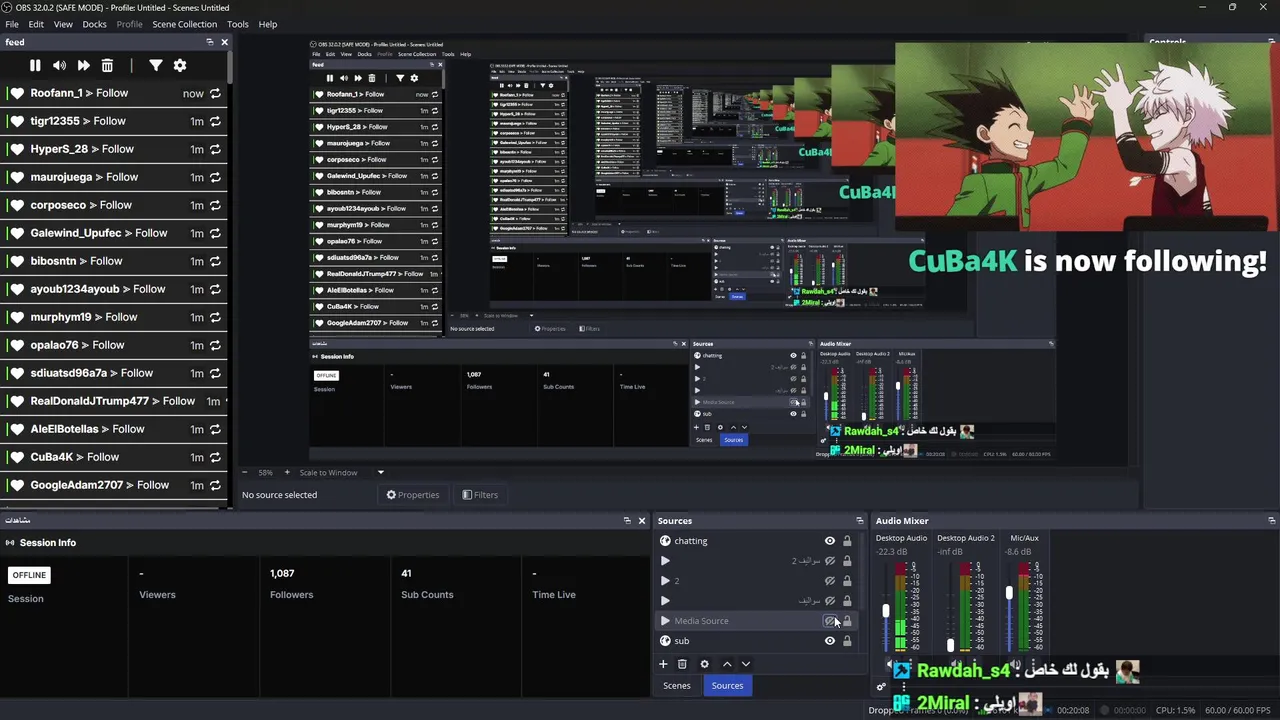Show the Media Source source
Viewport: 1280px width, 720px height.
click(x=829, y=621)
